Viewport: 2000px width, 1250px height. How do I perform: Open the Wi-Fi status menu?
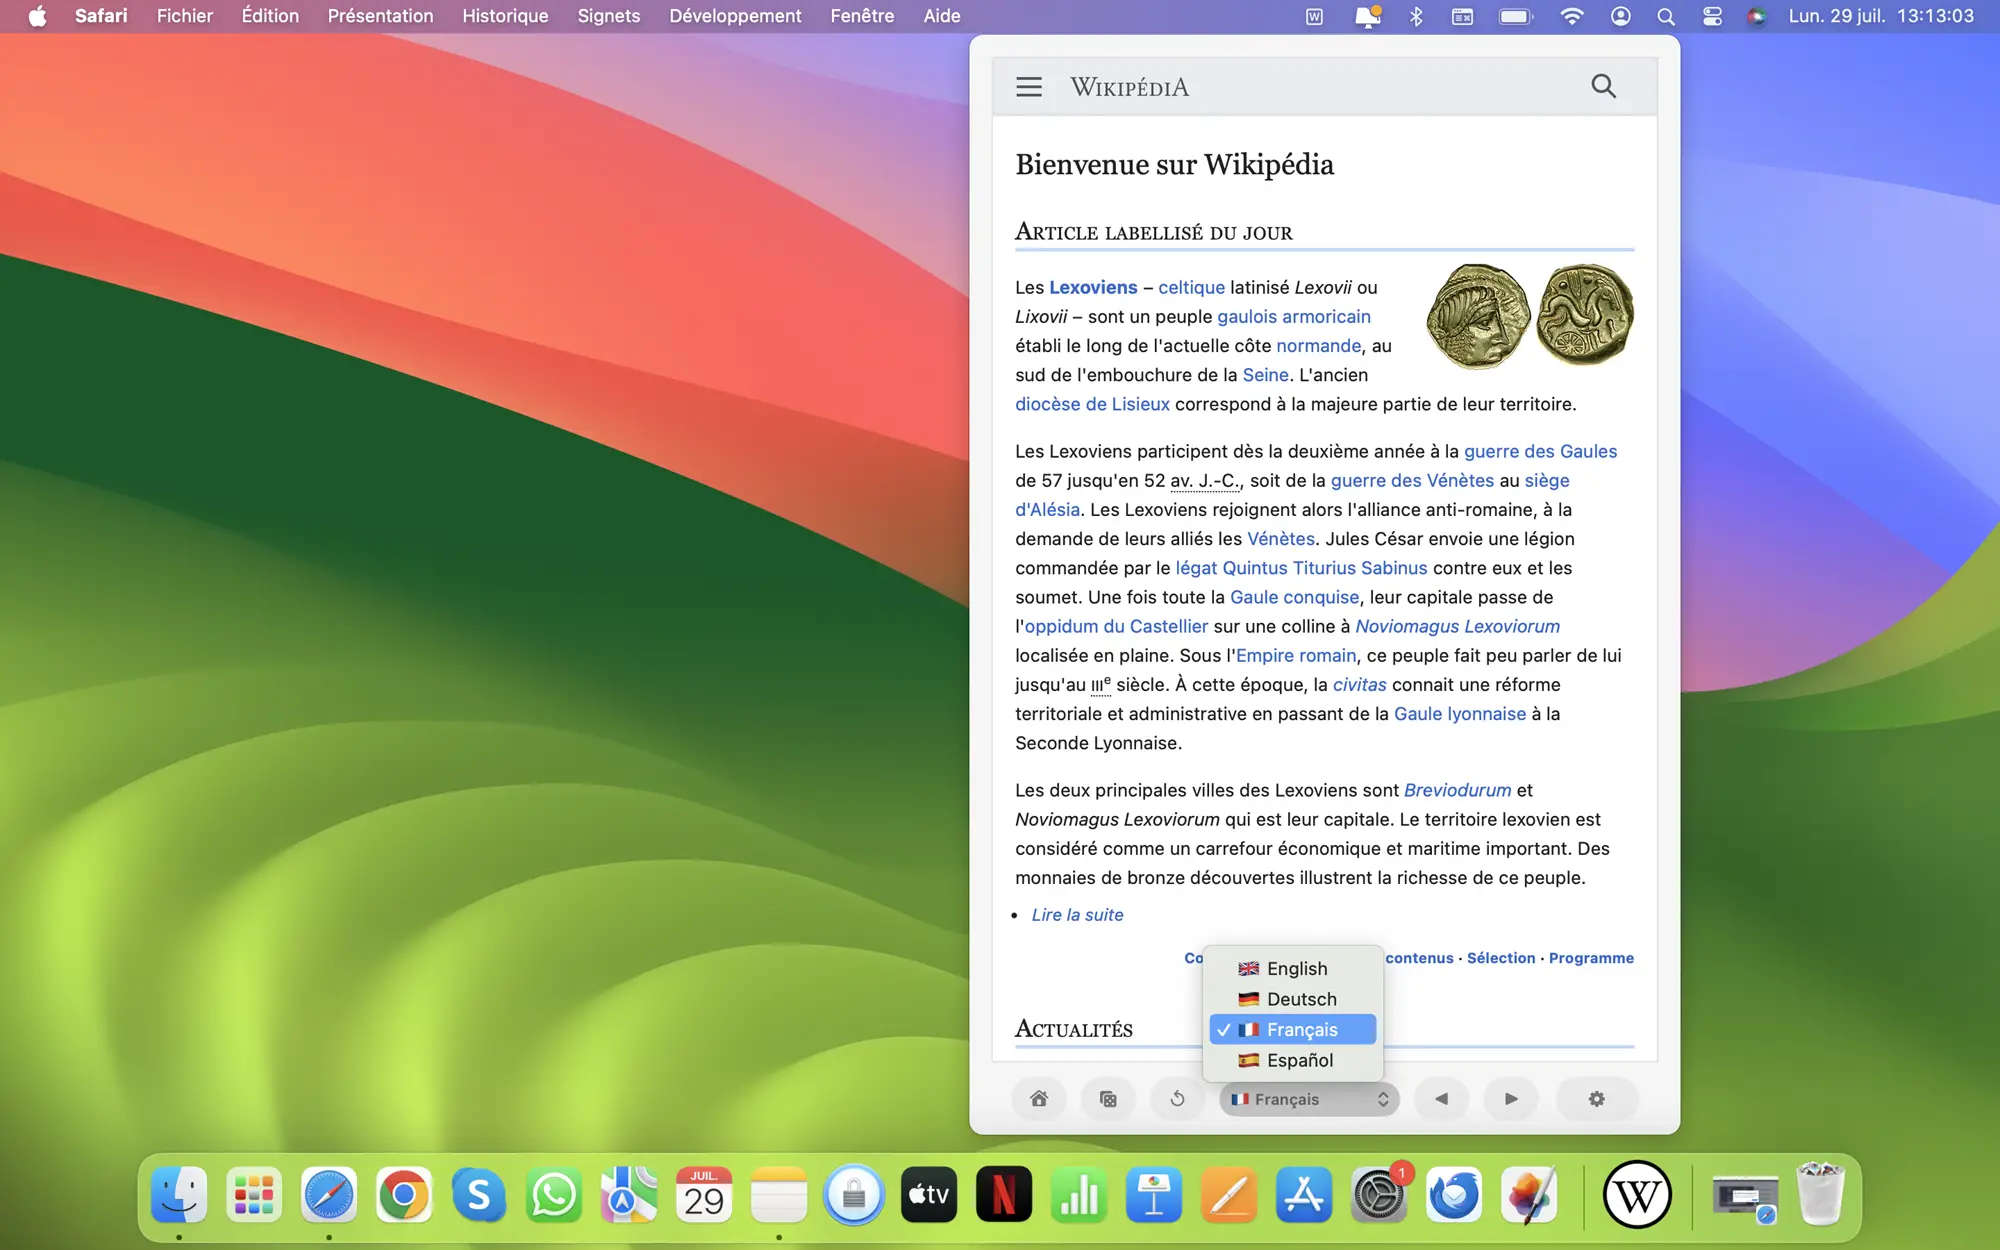tap(1571, 16)
